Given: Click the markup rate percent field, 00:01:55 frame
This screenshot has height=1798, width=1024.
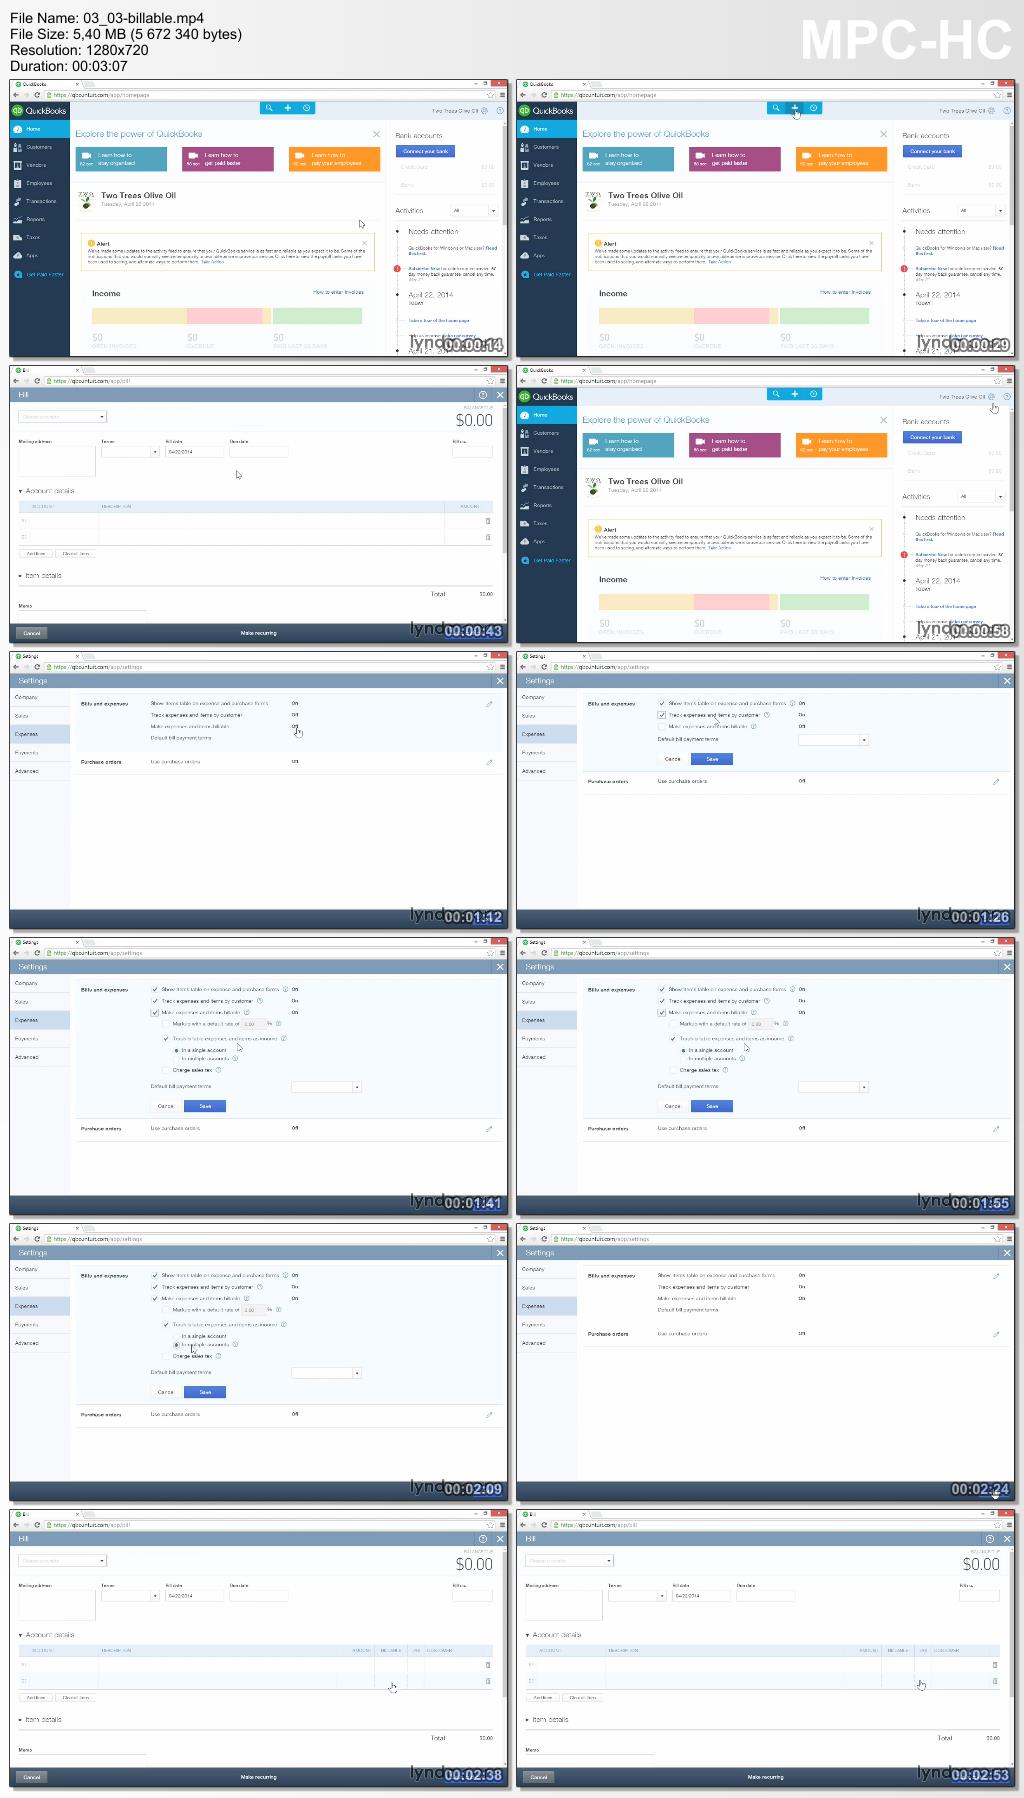Looking at the screenshot, I should [x=758, y=1024].
